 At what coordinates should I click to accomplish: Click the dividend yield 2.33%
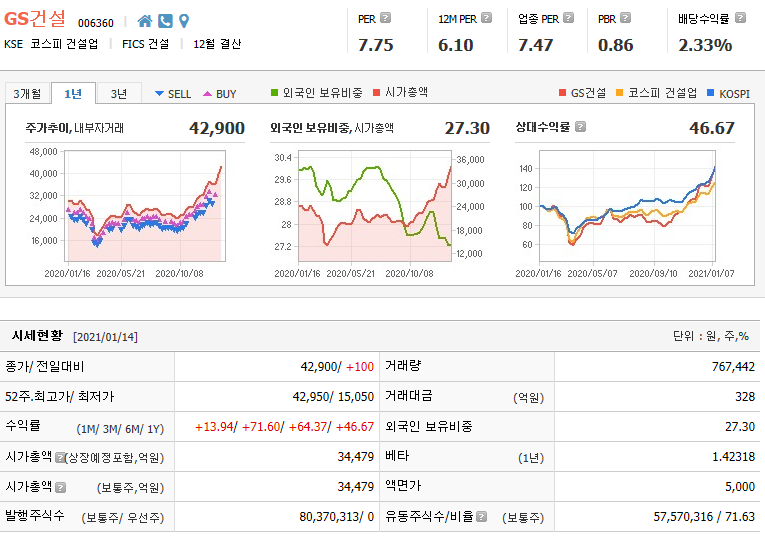(705, 45)
